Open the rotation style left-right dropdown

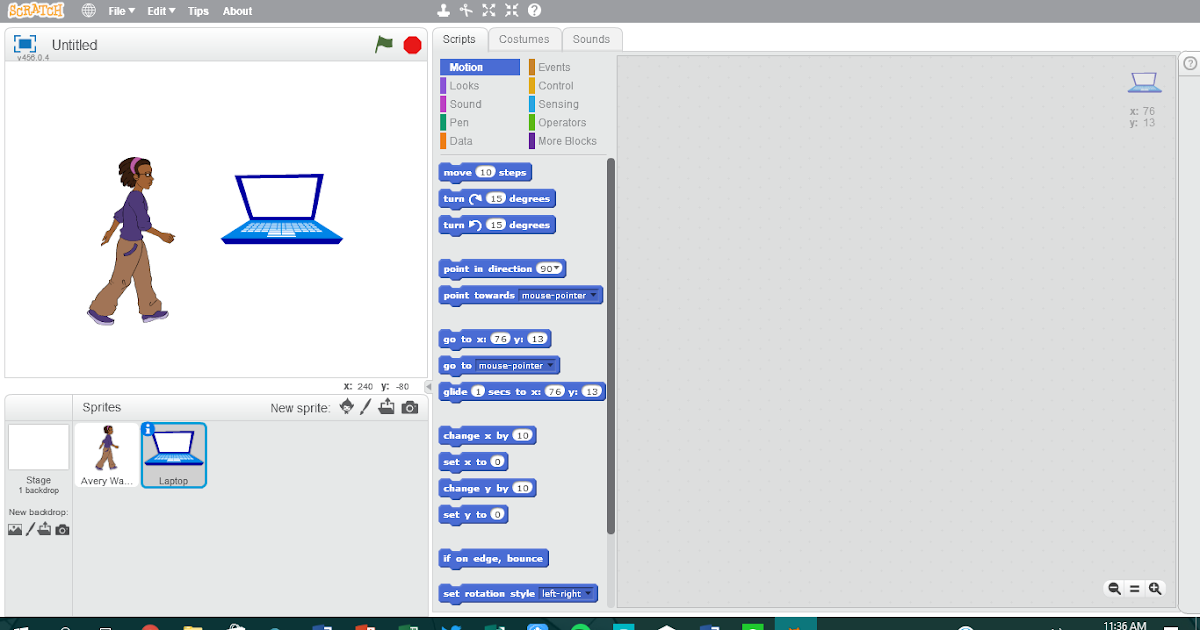[589, 593]
